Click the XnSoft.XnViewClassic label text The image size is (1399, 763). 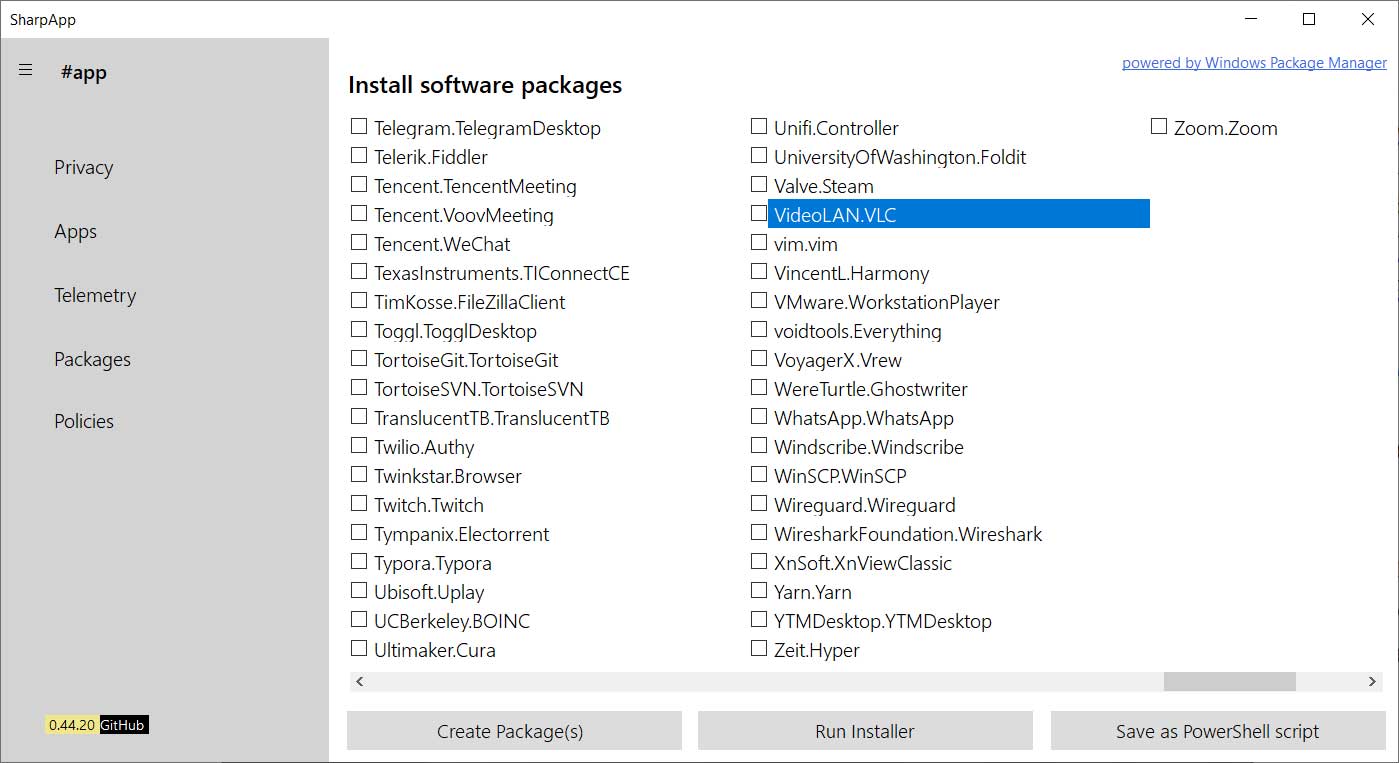pyautogui.click(x=863, y=563)
